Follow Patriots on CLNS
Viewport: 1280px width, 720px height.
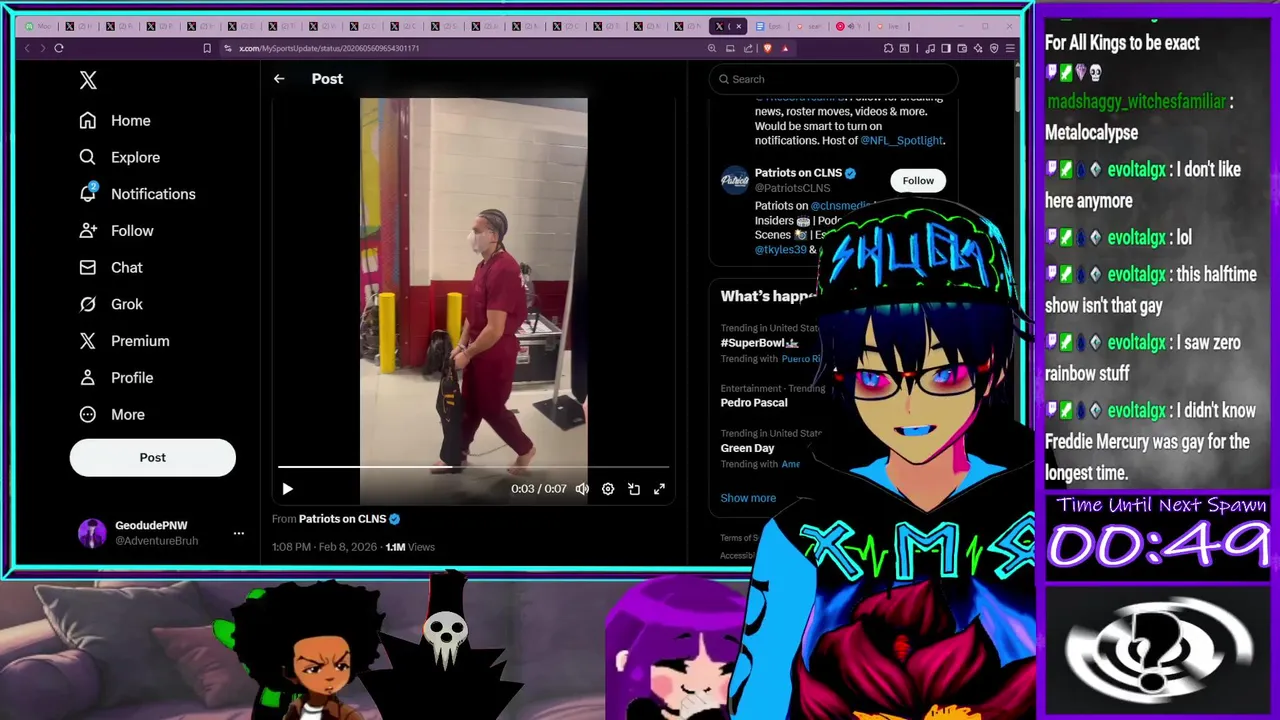(918, 181)
